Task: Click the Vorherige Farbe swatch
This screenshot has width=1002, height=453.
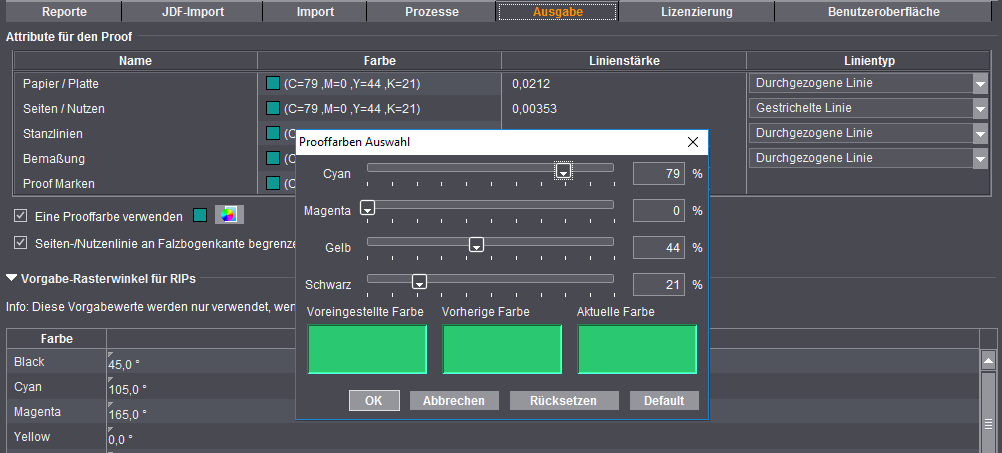Action: pos(502,349)
